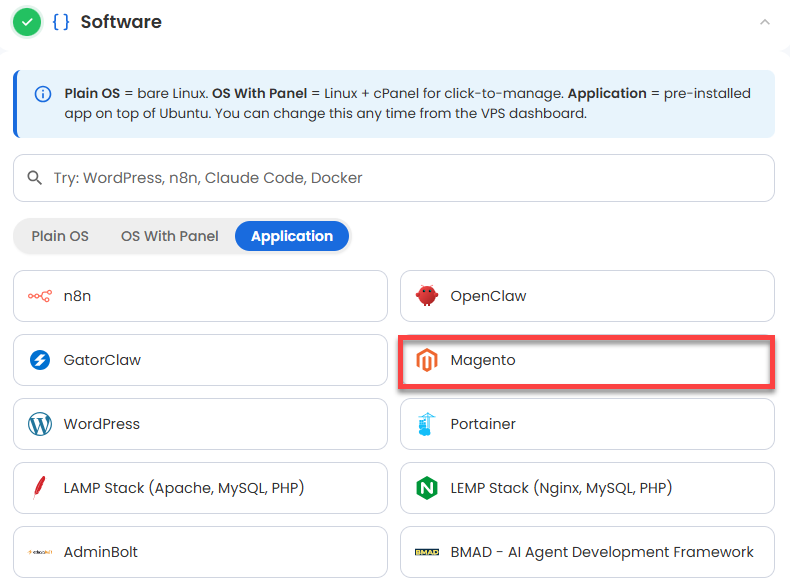Focus the software search field
This screenshot has height=587, width=790.
(394, 178)
